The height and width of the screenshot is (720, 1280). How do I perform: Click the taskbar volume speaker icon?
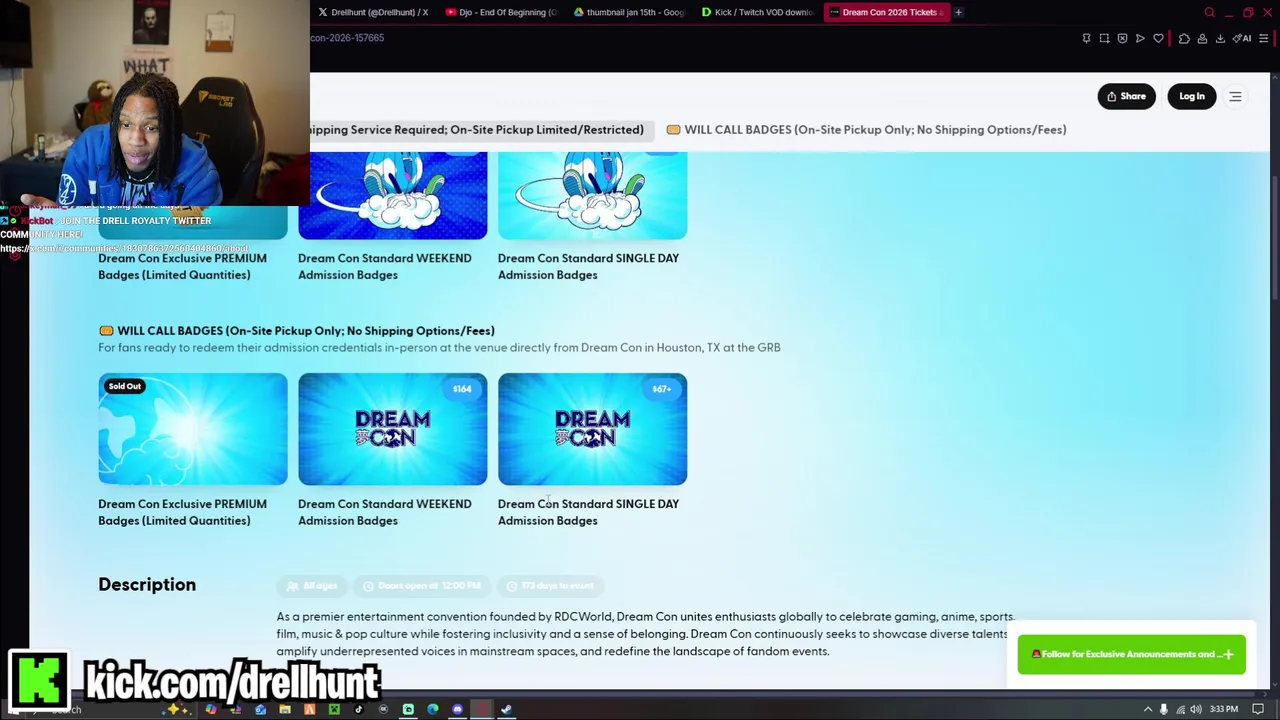(x=1196, y=709)
